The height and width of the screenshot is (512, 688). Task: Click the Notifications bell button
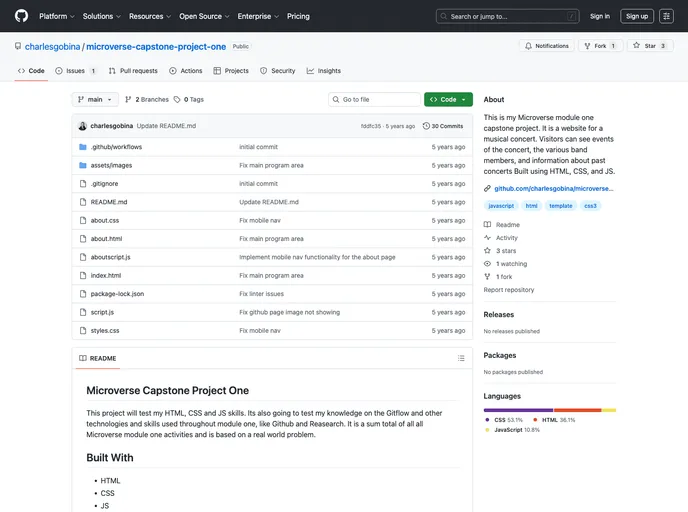[546, 46]
